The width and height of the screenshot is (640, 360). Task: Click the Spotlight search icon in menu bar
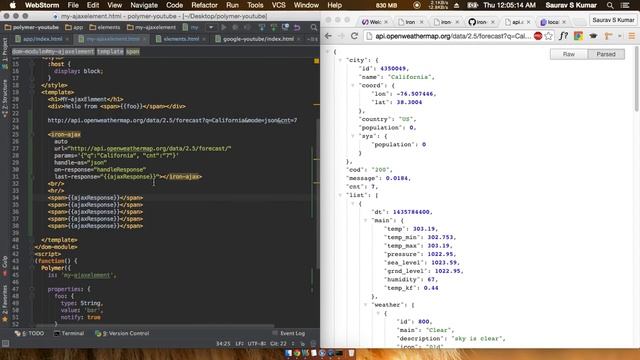[x=610, y=5]
